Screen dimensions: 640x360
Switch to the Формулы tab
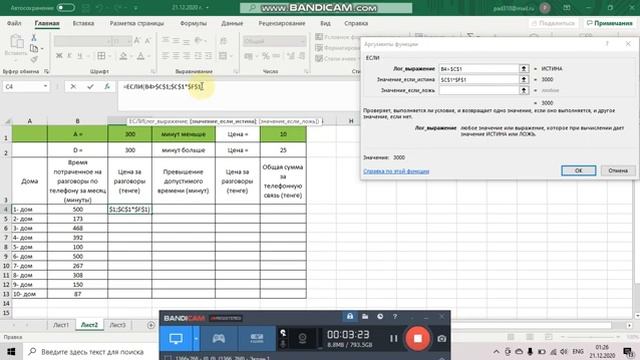pyautogui.click(x=193, y=23)
